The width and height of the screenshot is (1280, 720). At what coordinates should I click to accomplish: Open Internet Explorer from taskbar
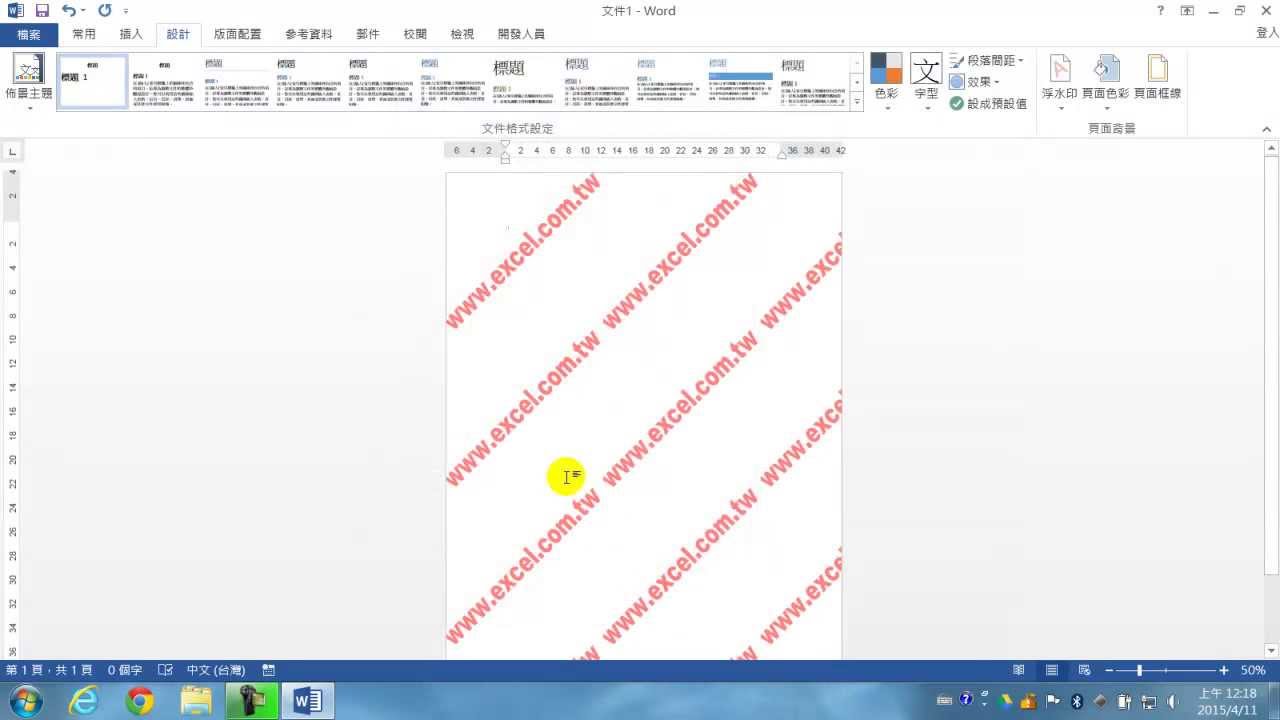tap(84, 701)
